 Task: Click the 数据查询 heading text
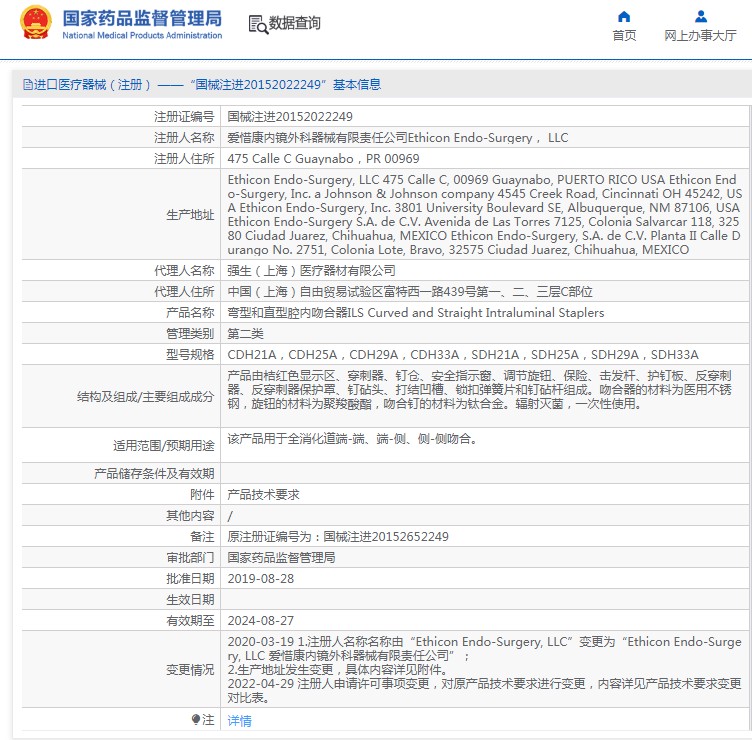pos(294,23)
